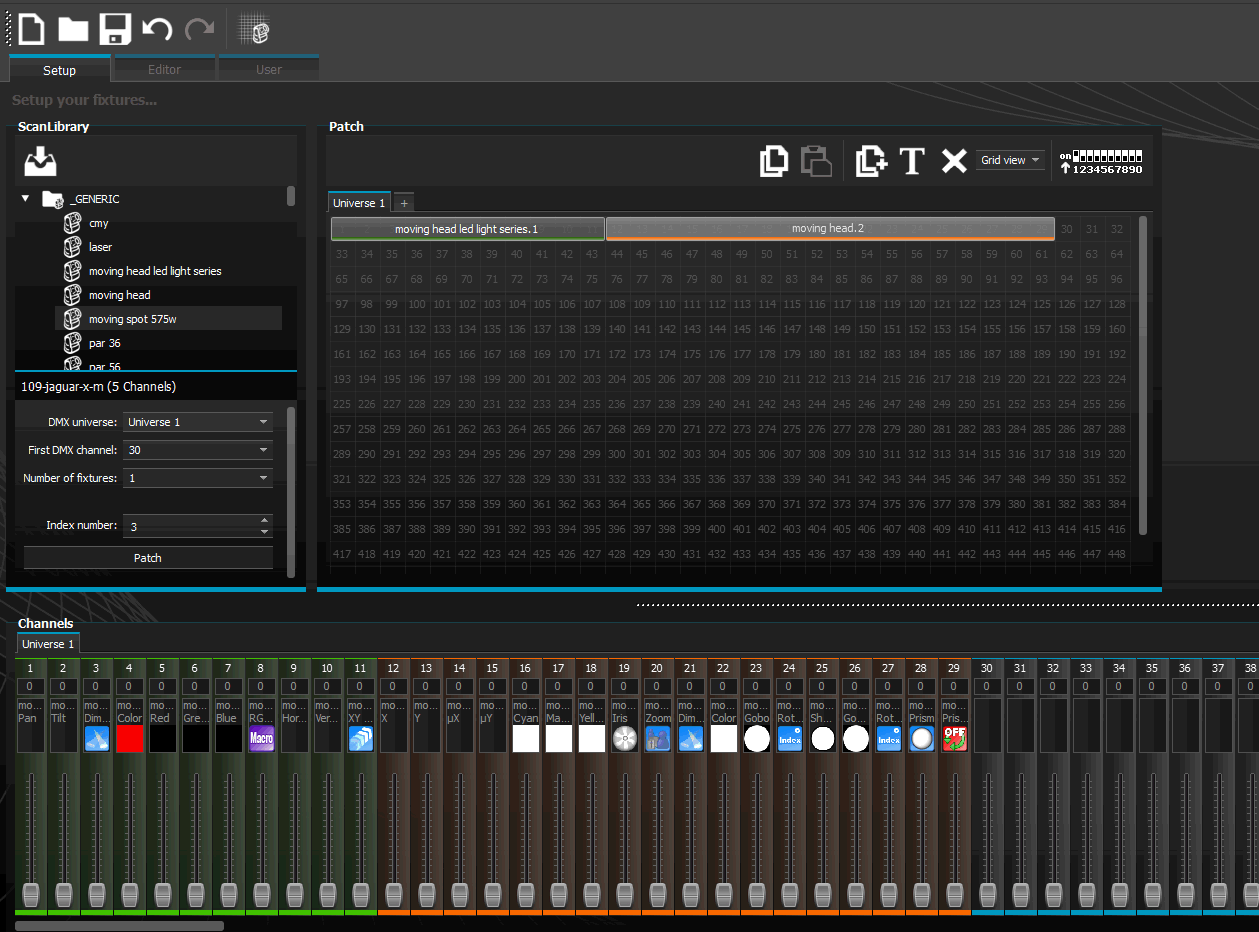Click the Gobo icon on channel 26
The image size is (1259, 932).
(x=855, y=739)
